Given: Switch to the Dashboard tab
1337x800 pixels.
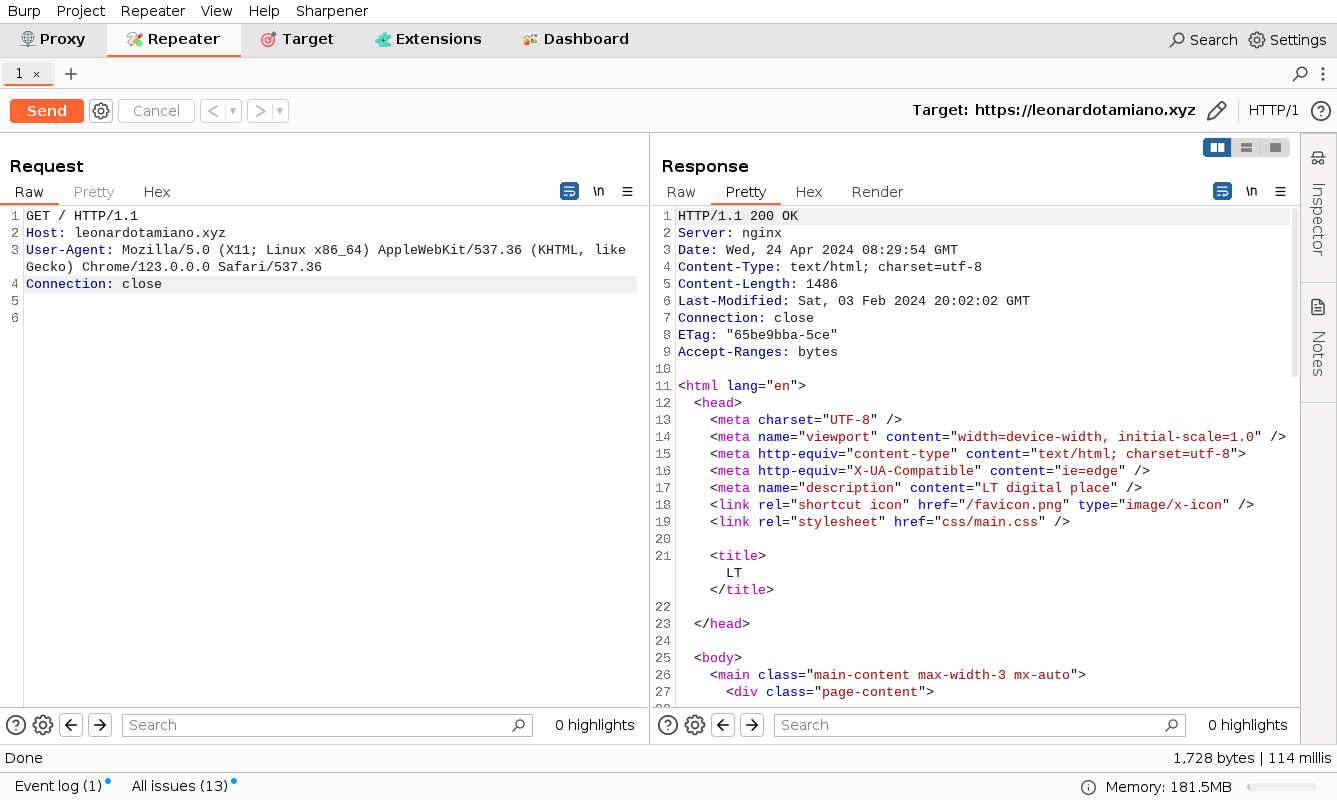Looking at the screenshot, I should [x=575, y=40].
